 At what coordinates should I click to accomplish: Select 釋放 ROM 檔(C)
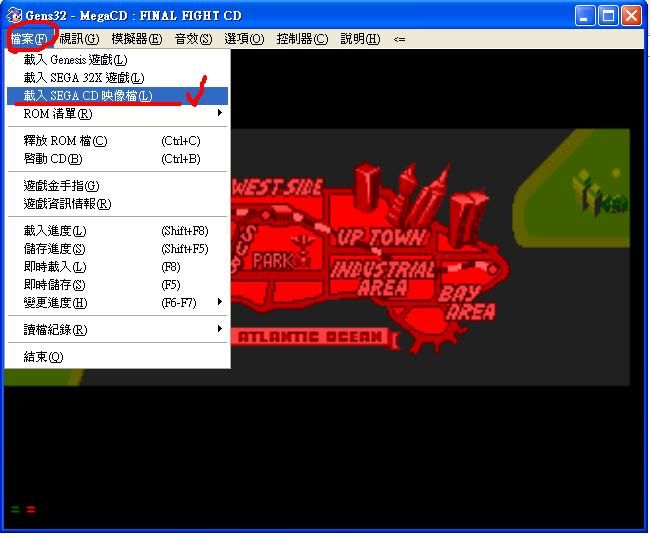pos(117,141)
